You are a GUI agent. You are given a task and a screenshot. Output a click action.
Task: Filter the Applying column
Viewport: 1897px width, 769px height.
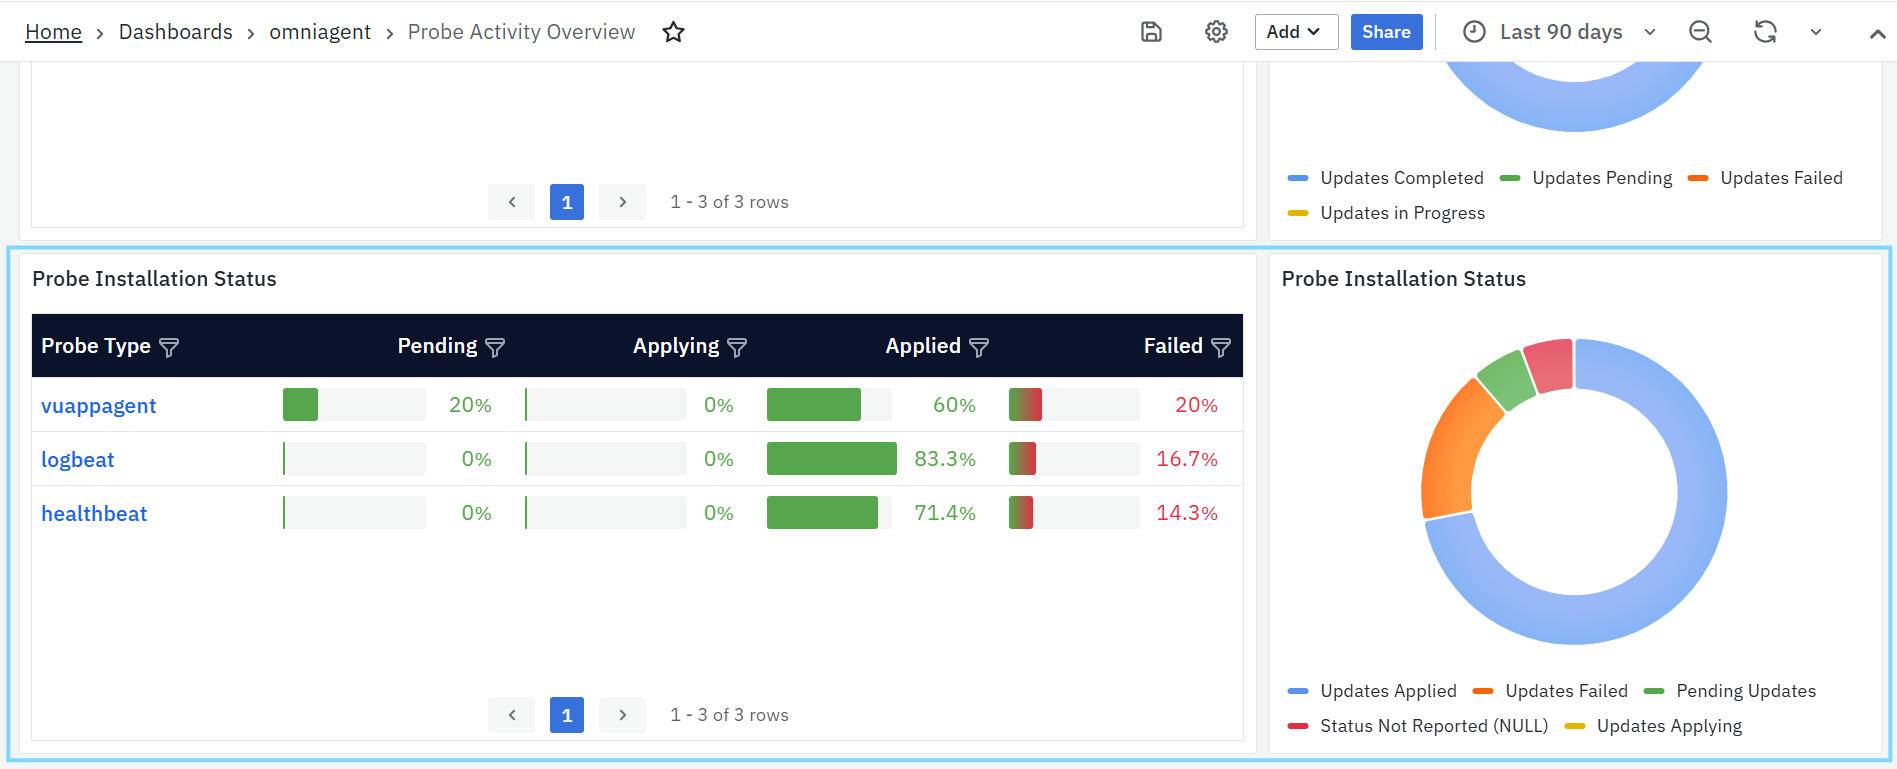737,347
